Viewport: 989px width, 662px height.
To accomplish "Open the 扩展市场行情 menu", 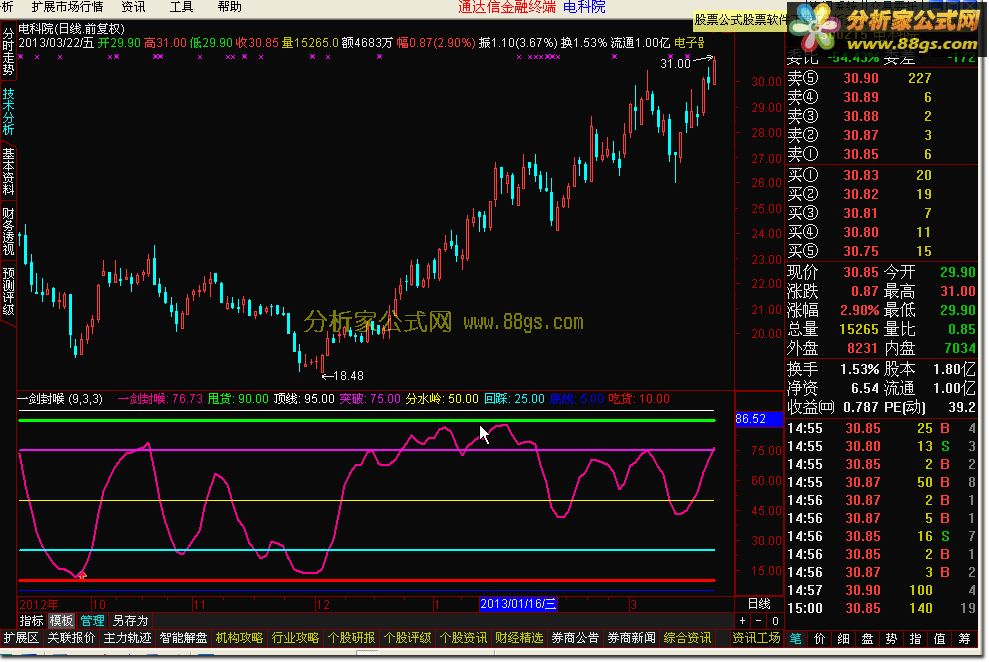I will click(67, 7).
